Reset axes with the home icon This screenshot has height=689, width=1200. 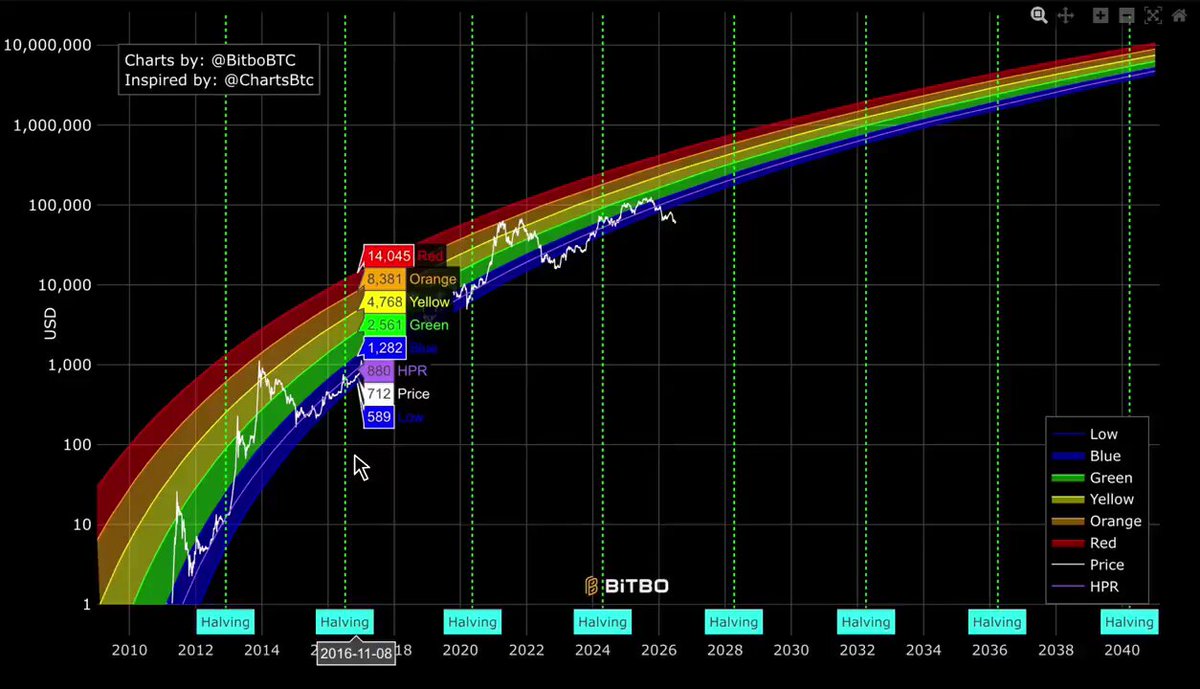point(1180,15)
